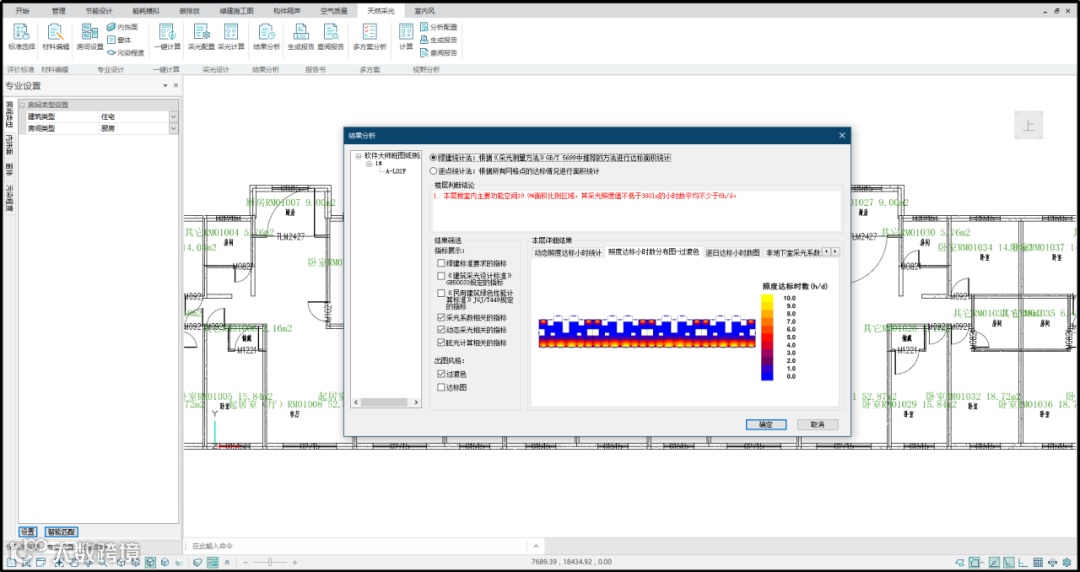Viewport: 1080px width, 572px height.
Task: Open 多方案分析 multi-scheme analysis
Action: [370, 37]
